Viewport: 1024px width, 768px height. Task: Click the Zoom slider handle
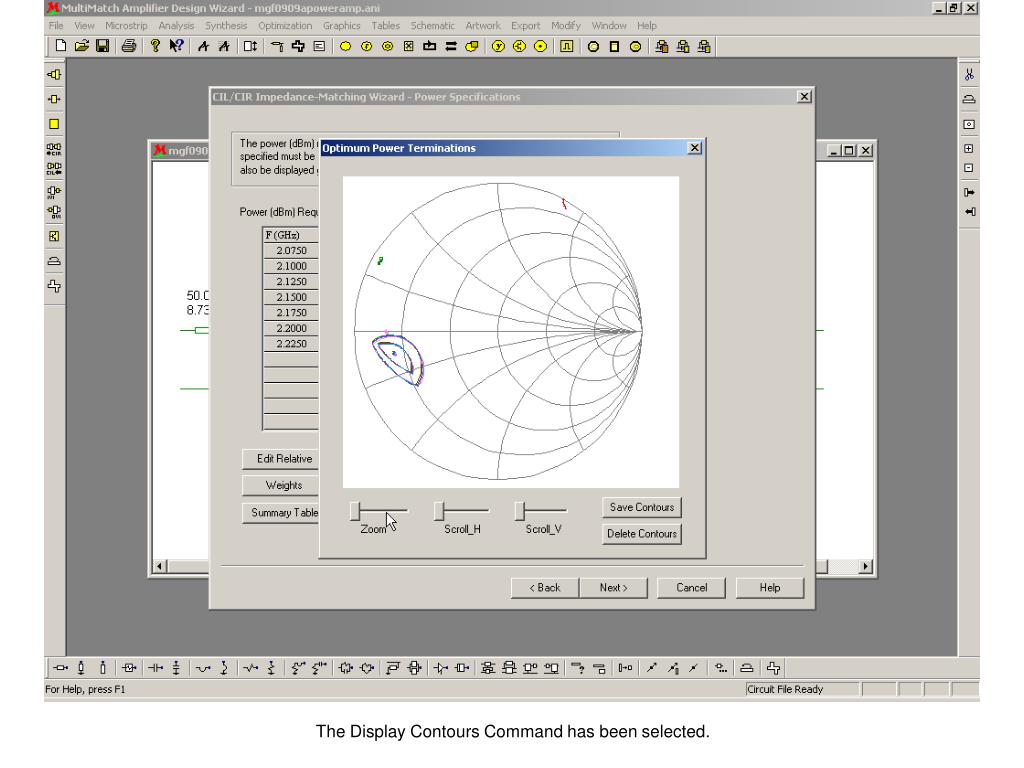[355, 511]
